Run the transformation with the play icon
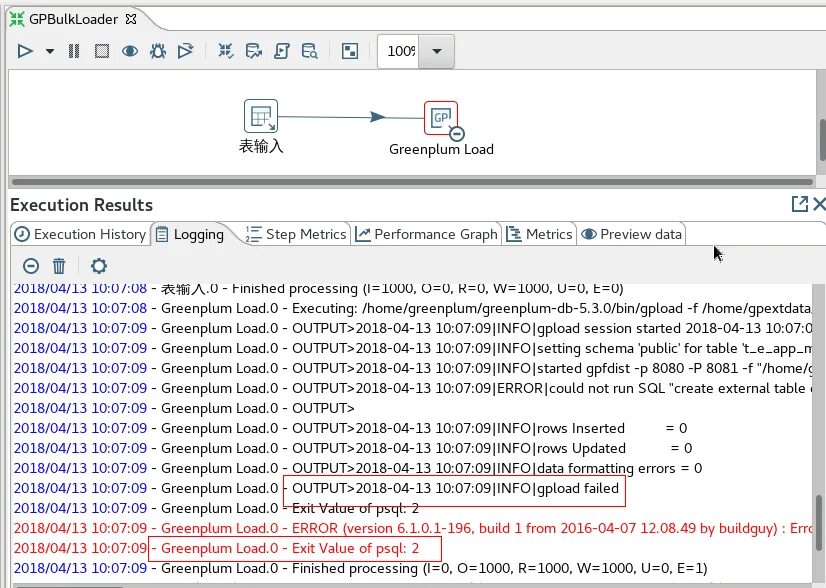The width and height of the screenshot is (826, 588). 25,51
